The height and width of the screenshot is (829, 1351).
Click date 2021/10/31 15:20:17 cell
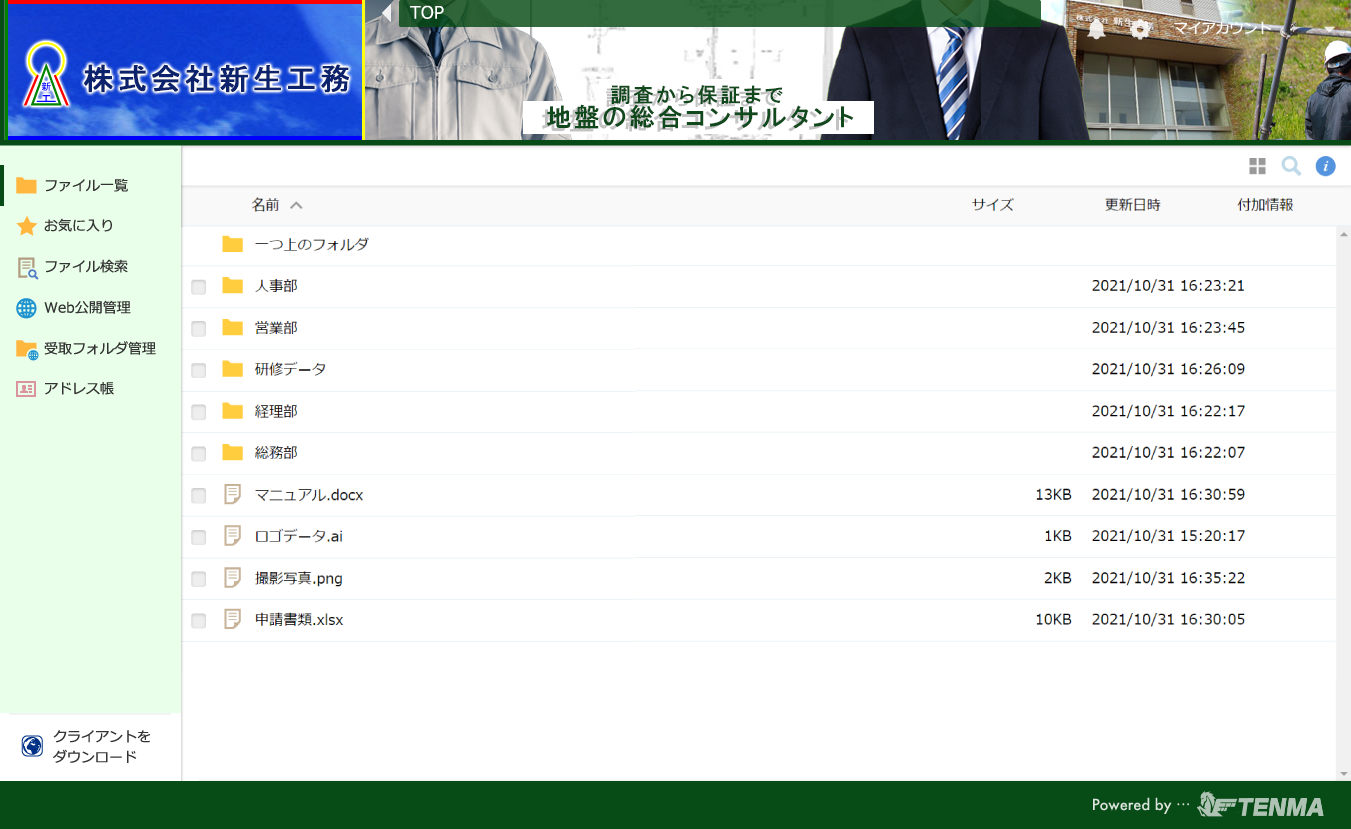[x=1168, y=536]
